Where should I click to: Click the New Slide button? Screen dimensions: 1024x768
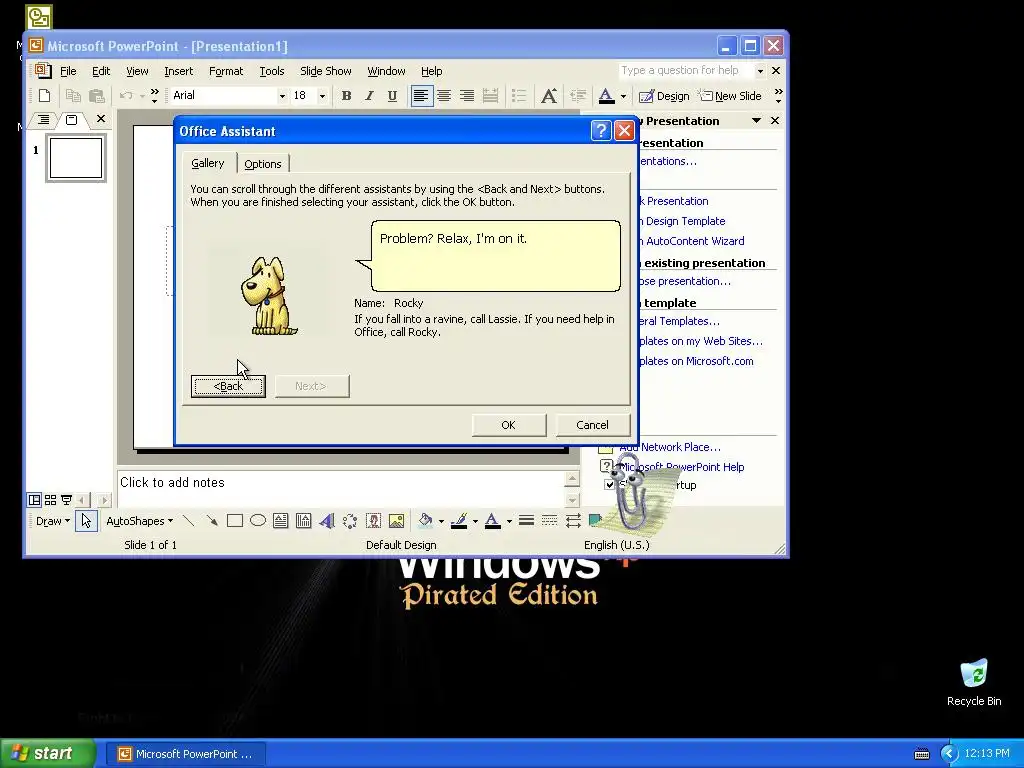point(731,96)
